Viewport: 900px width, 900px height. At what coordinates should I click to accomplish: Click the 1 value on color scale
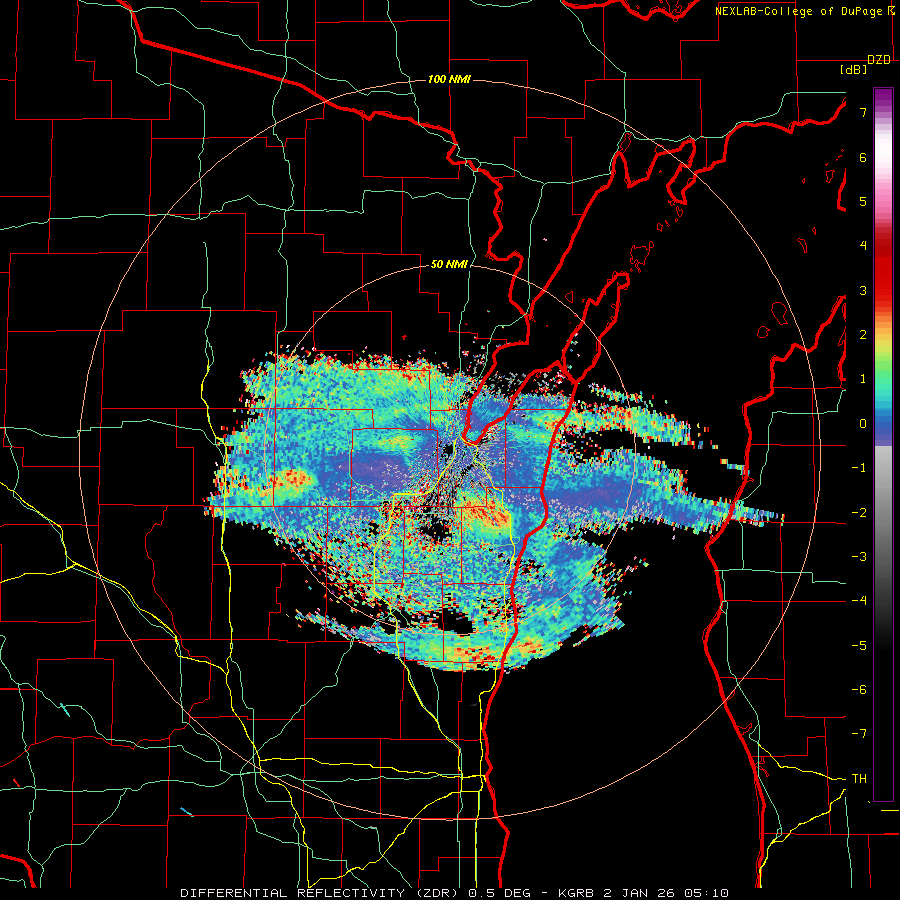pos(863,379)
